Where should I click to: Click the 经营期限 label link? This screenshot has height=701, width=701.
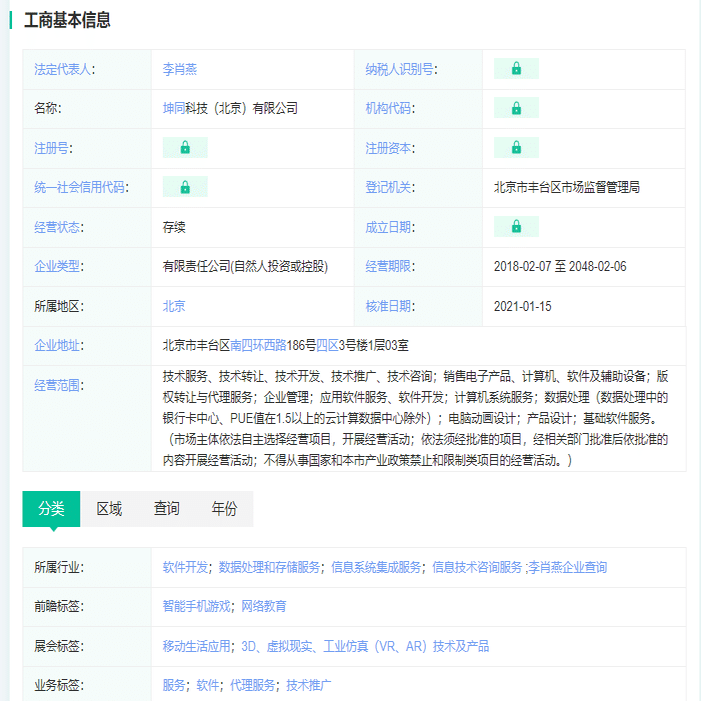click(x=388, y=266)
